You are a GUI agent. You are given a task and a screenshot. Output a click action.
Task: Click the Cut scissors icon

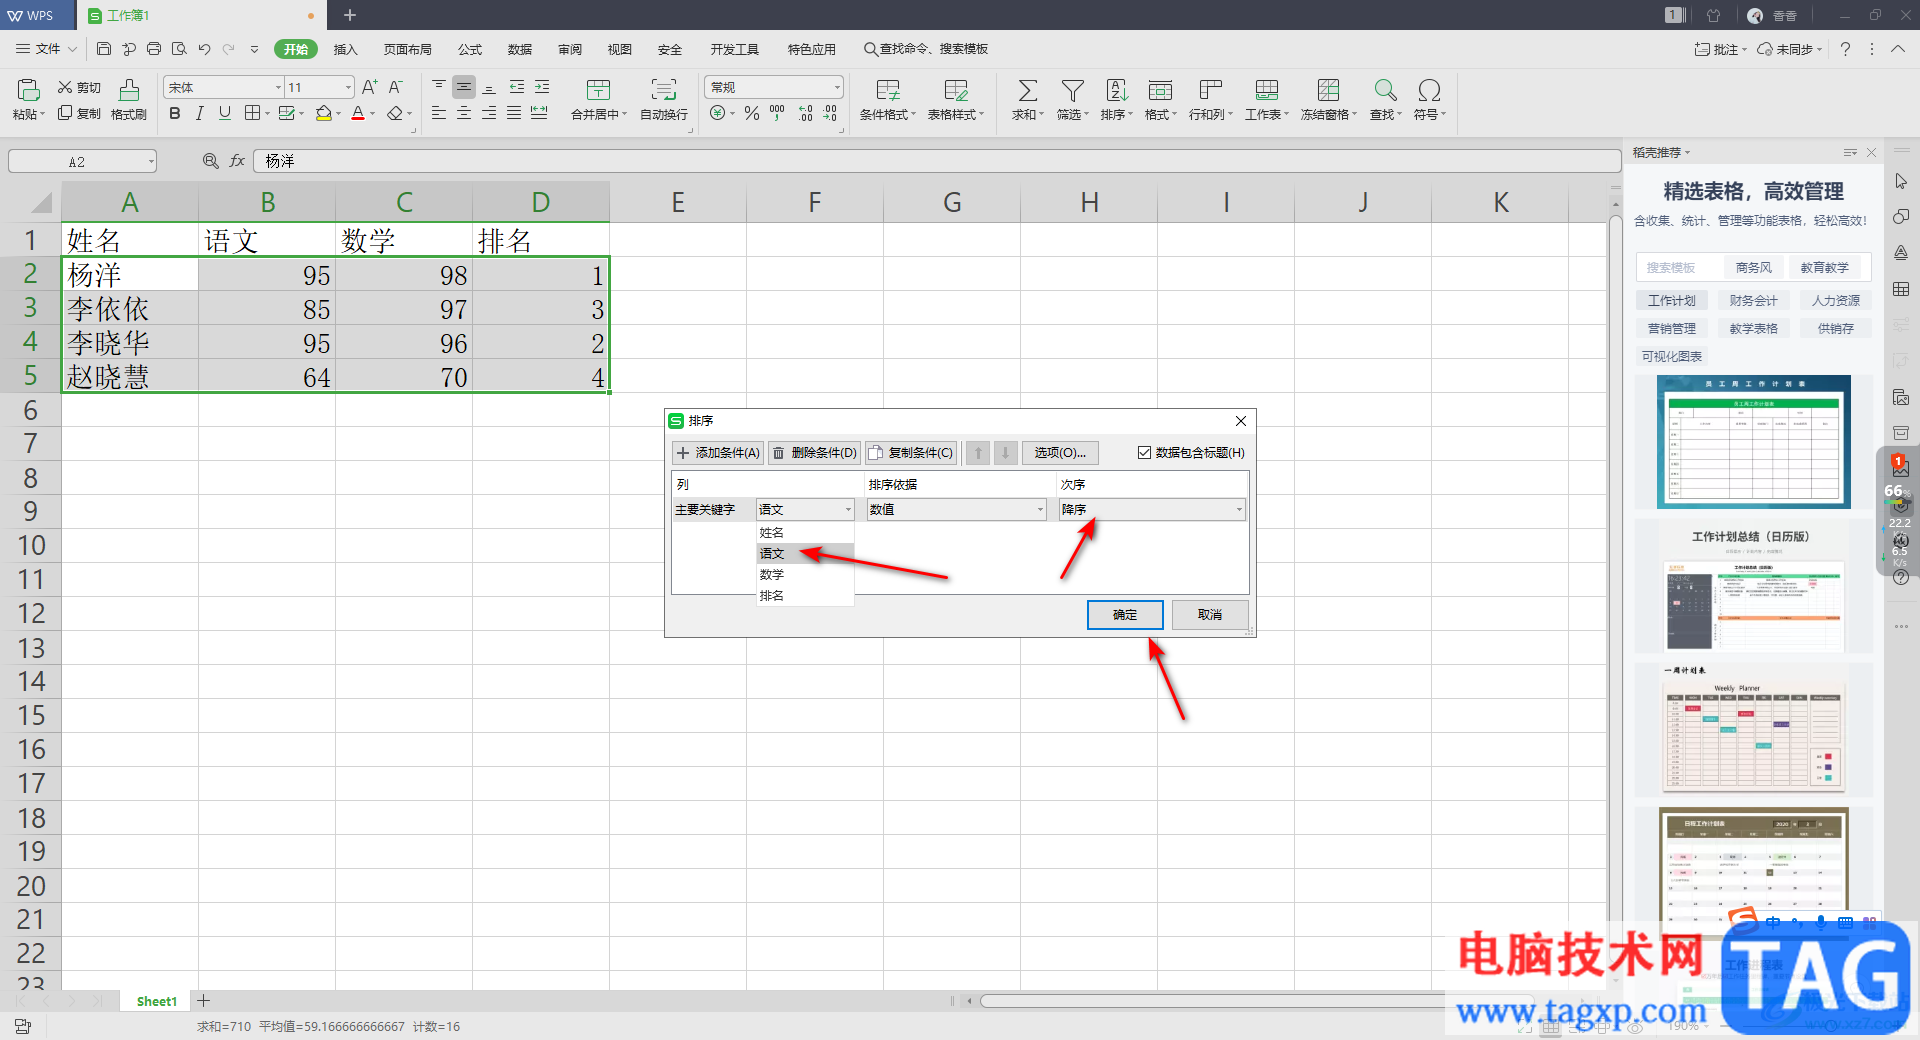click(x=65, y=87)
